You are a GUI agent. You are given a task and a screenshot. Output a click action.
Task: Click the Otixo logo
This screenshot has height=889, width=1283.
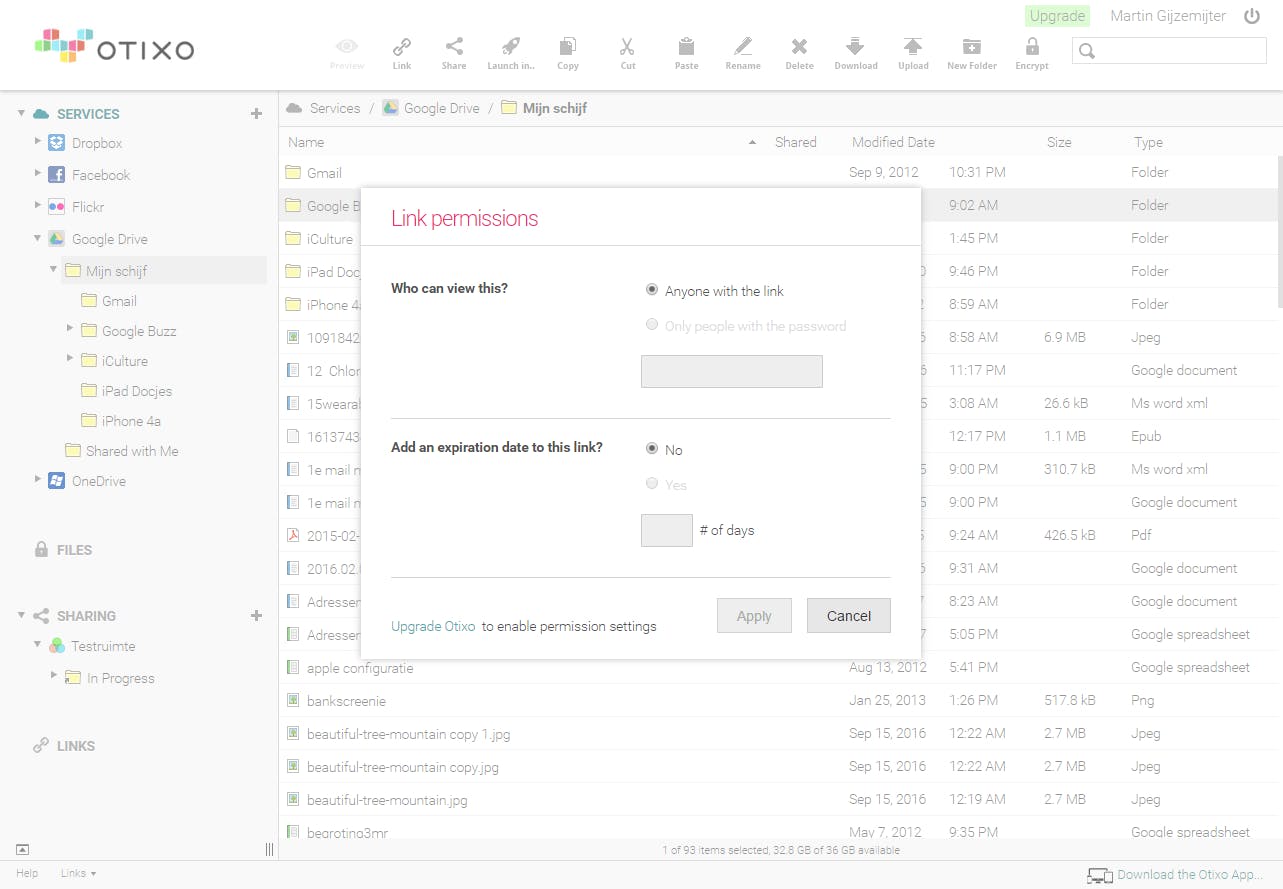pos(114,46)
